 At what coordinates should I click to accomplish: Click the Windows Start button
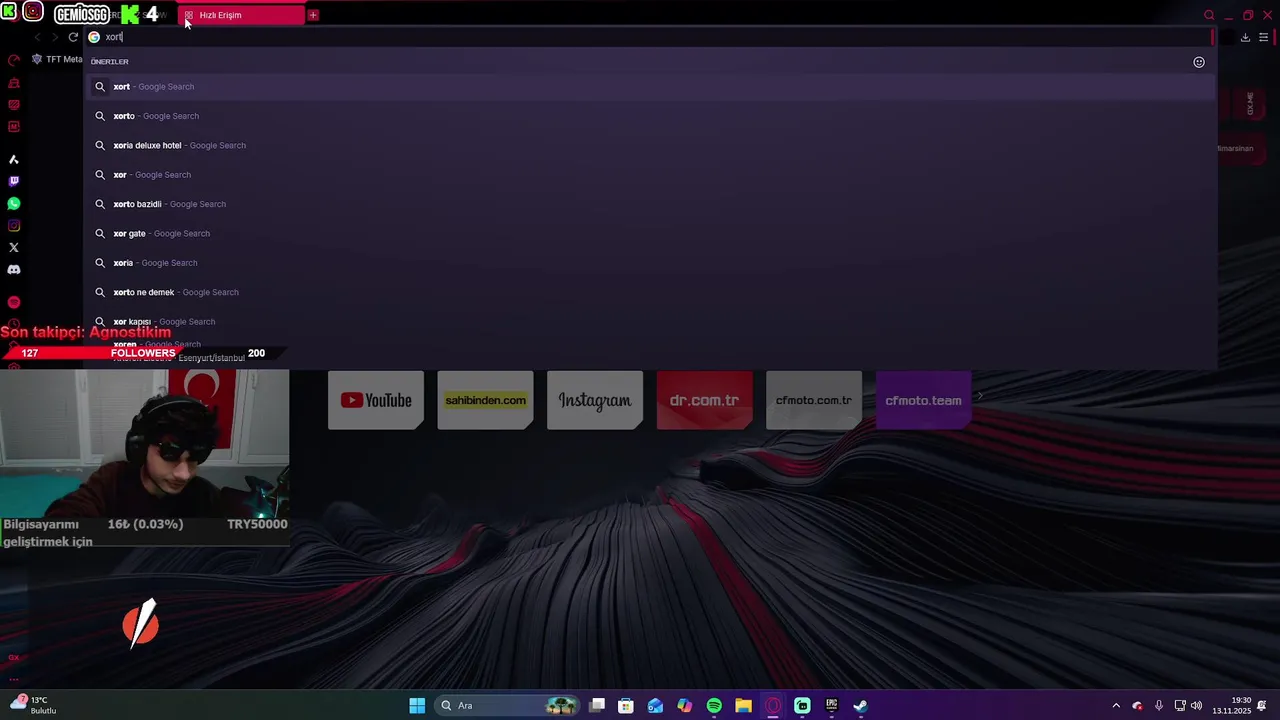(417, 706)
